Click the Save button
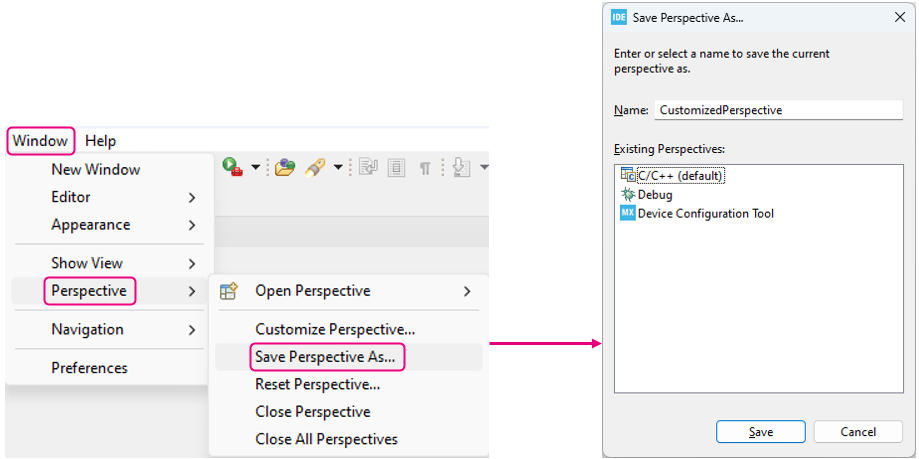 (761, 432)
